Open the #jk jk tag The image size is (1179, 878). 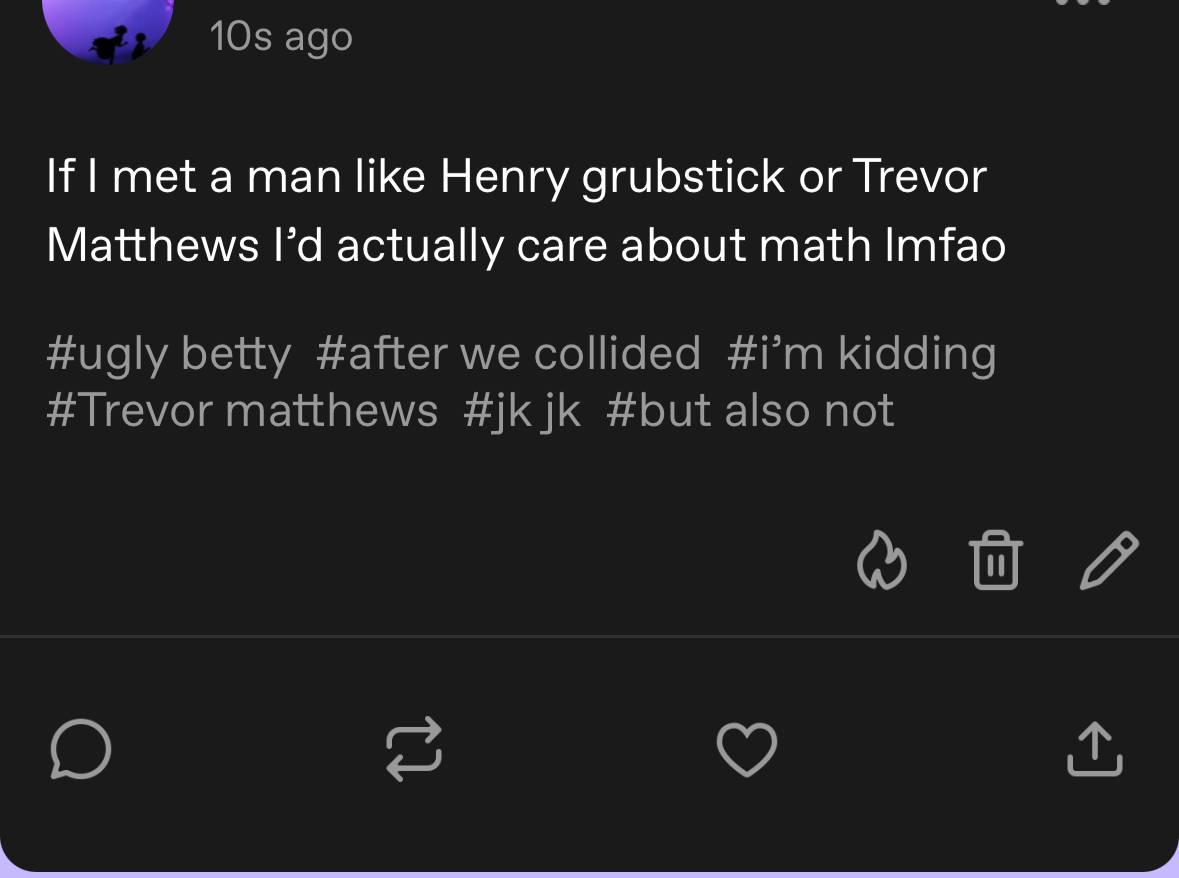[x=522, y=410]
